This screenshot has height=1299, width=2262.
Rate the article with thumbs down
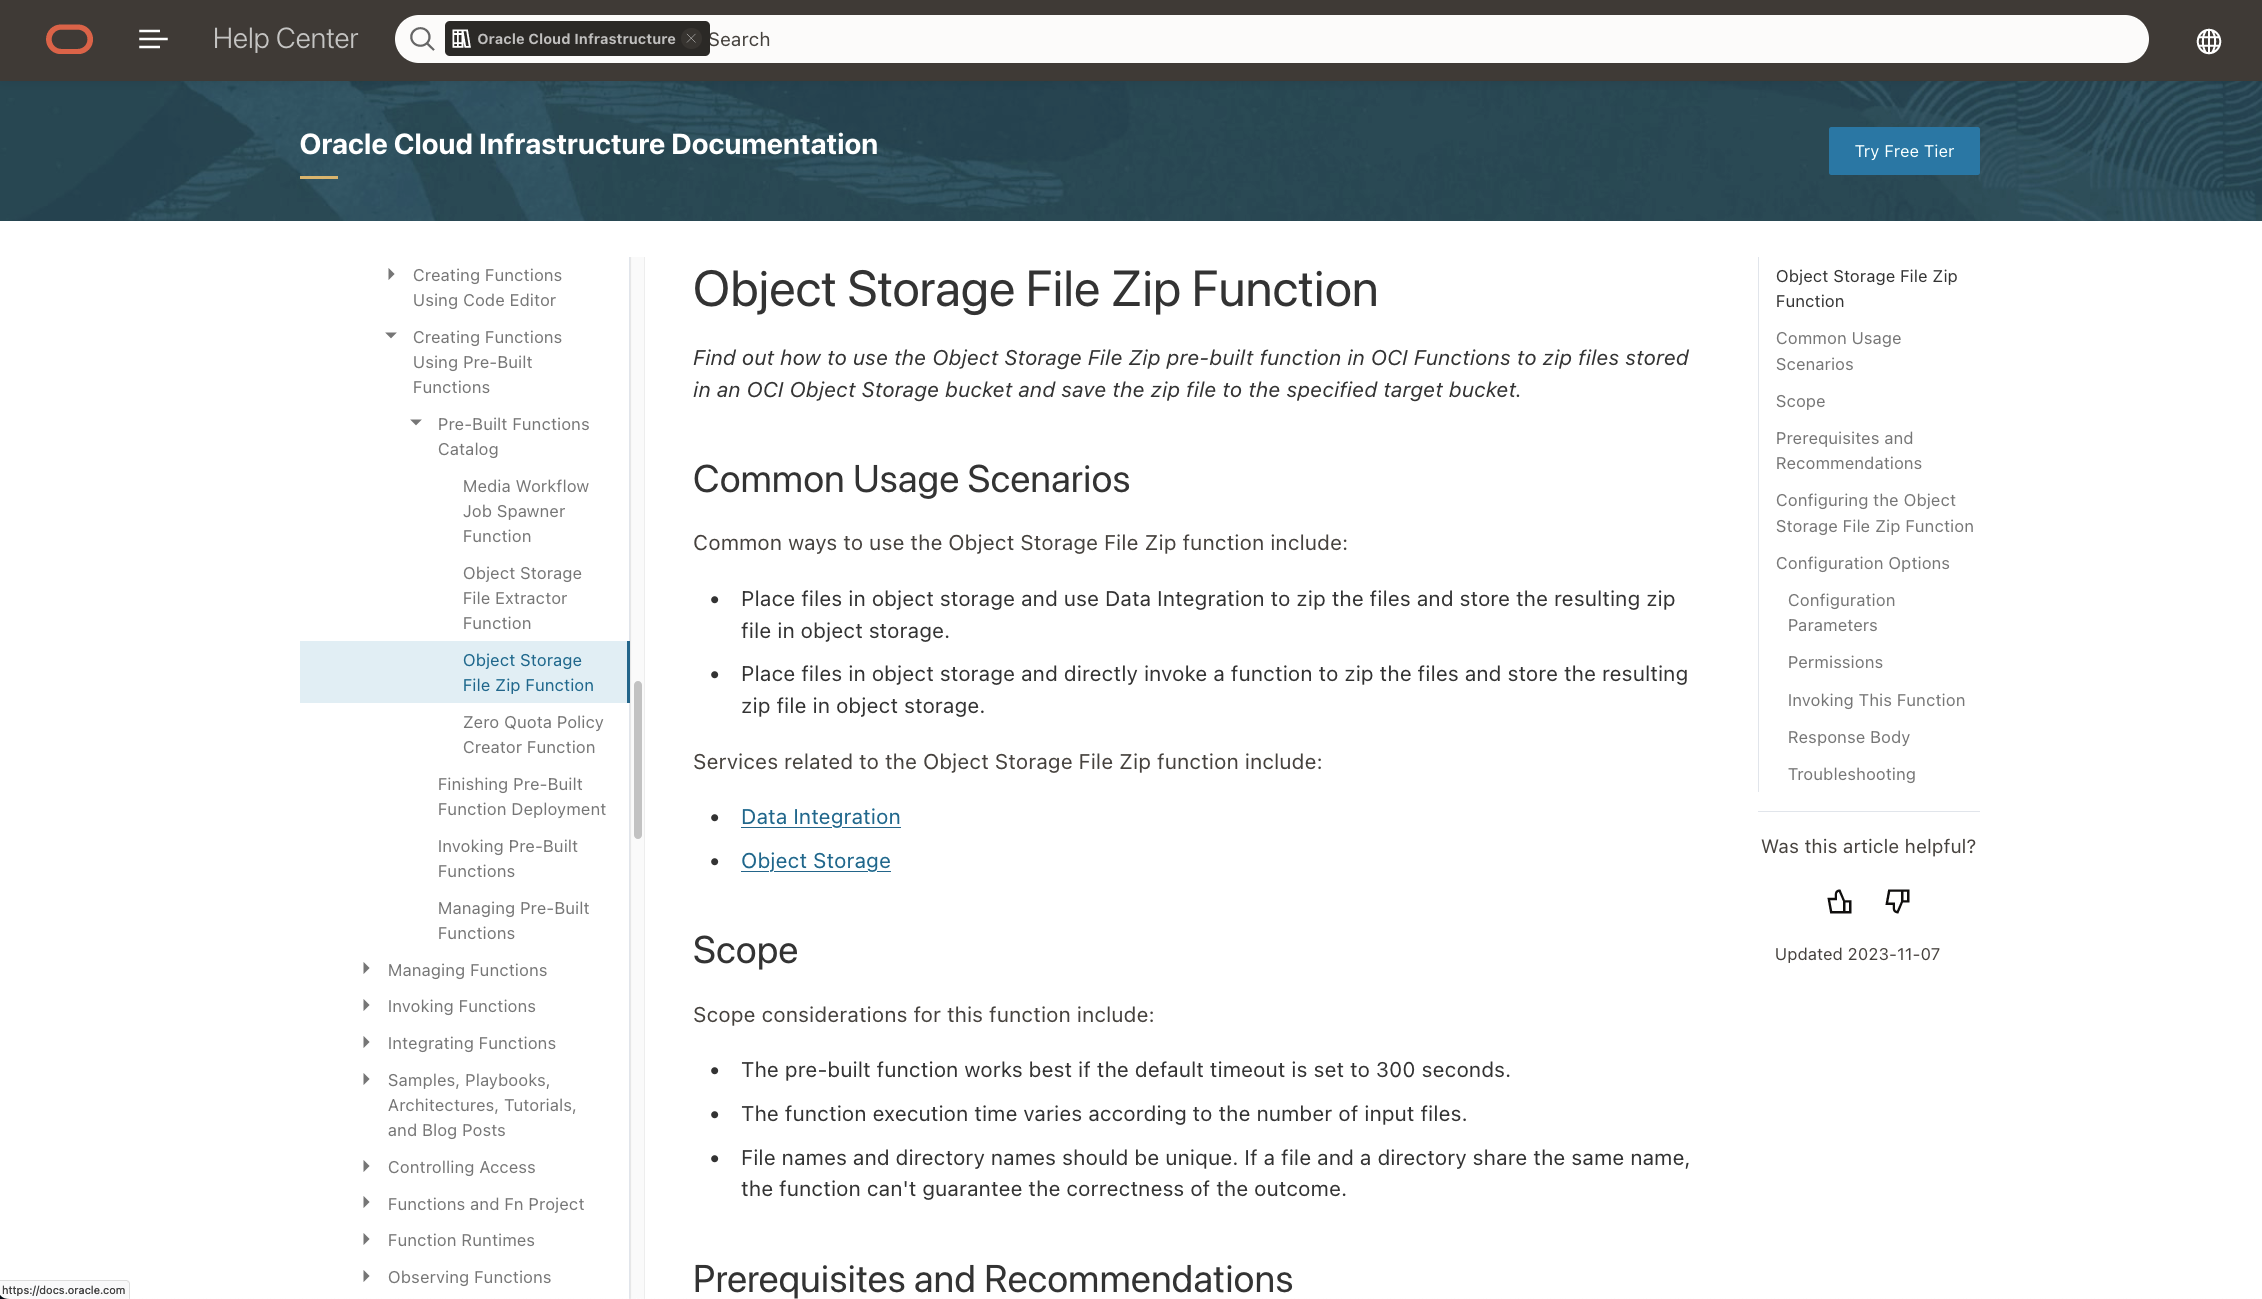[x=1896, y=902]
